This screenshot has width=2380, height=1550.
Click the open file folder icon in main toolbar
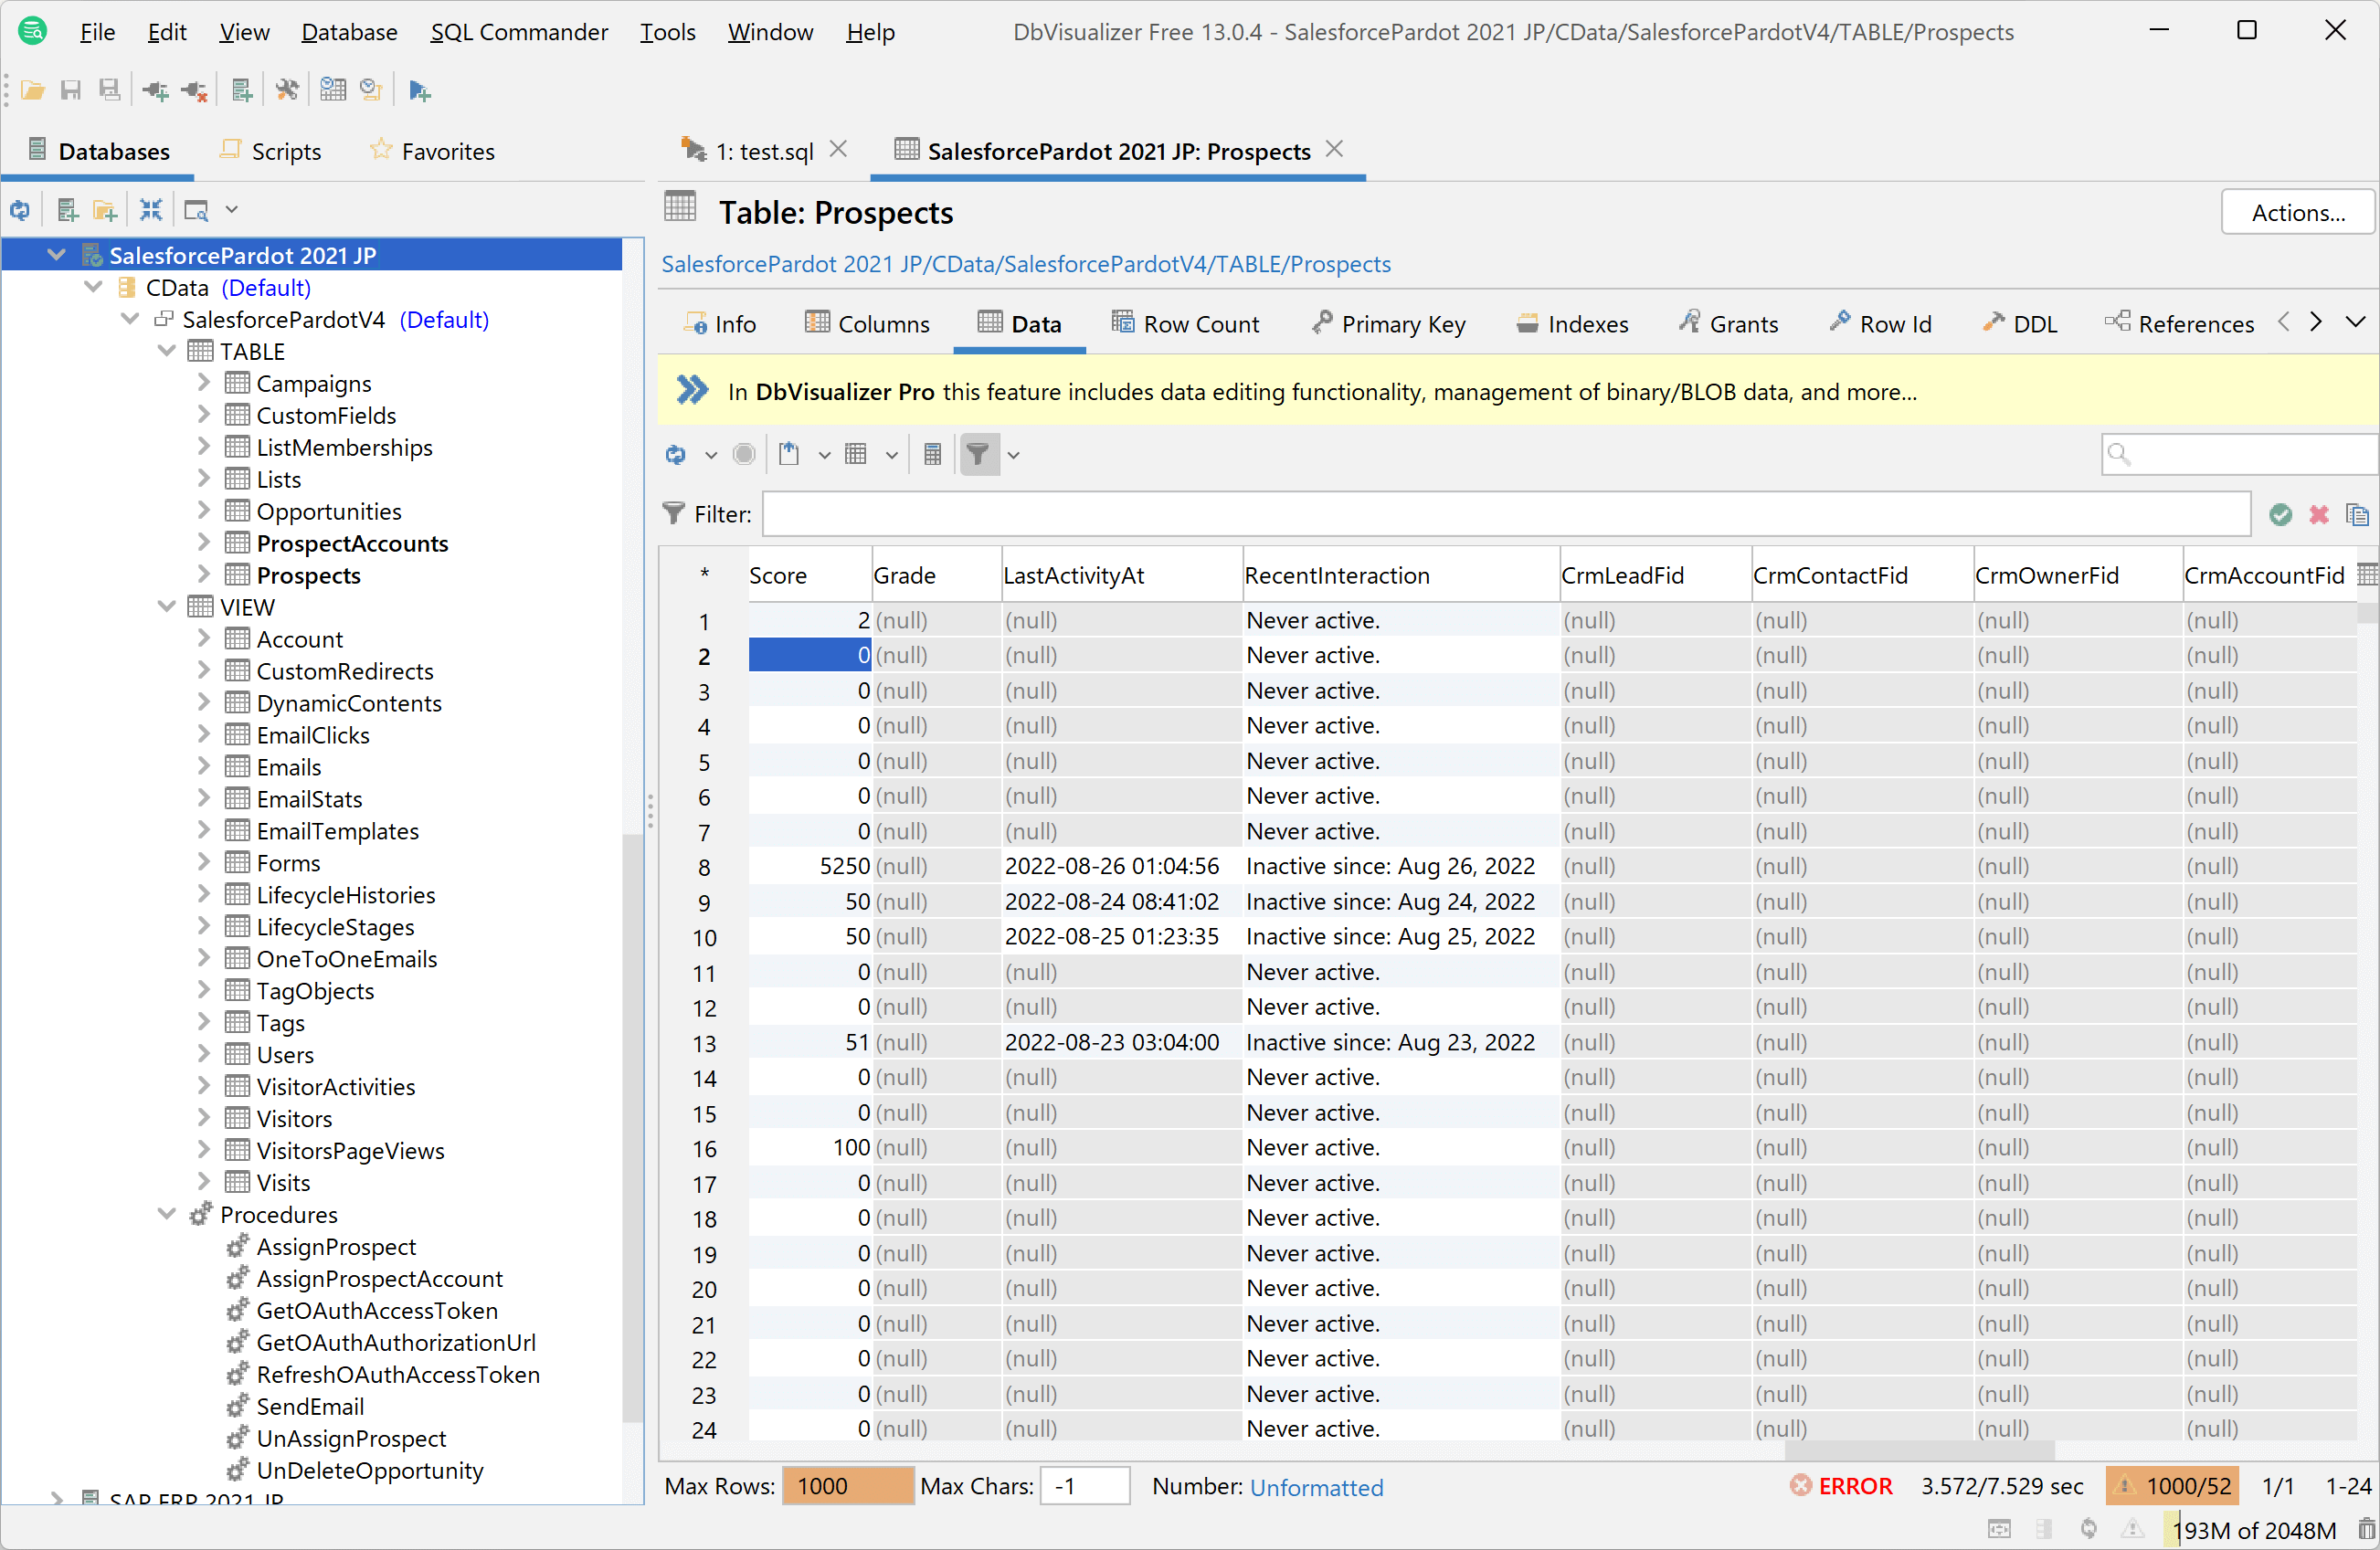(x=32, y=91)
